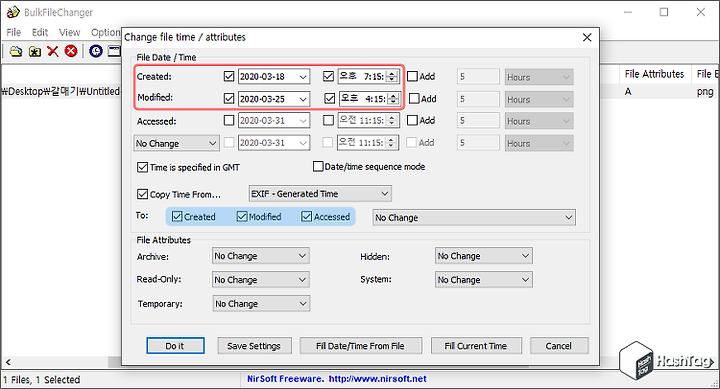This screenshot has height=389, width=720.
Task: Click the Accessed time stepper arrows
Action: (x=392, y=120)
